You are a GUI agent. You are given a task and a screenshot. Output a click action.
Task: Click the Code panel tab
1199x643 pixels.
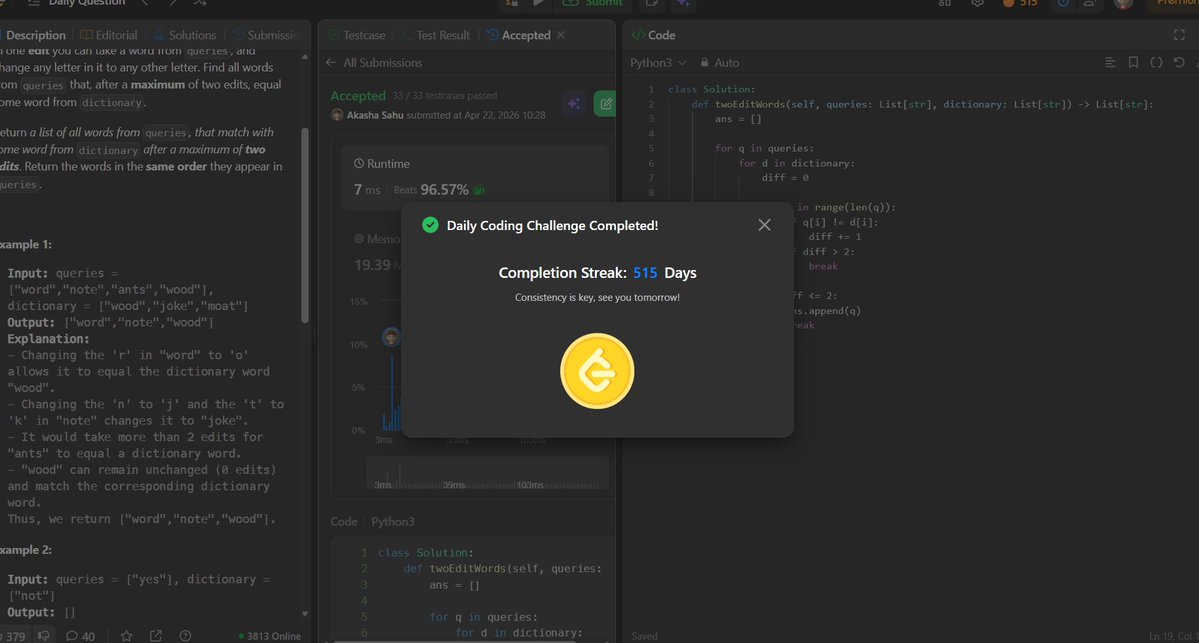point(654,35)
